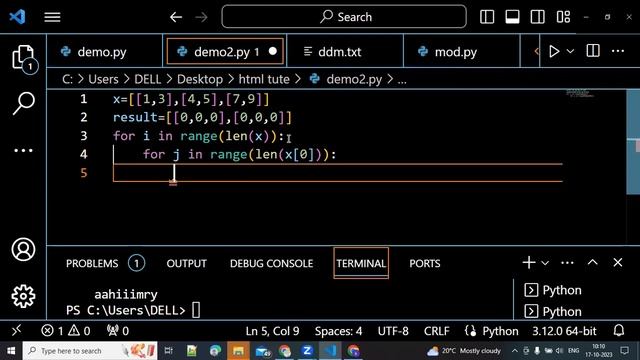This screenshot has height=360, width=640.
Task: Toggle primary side bar layout button
Action: [487, 17]
